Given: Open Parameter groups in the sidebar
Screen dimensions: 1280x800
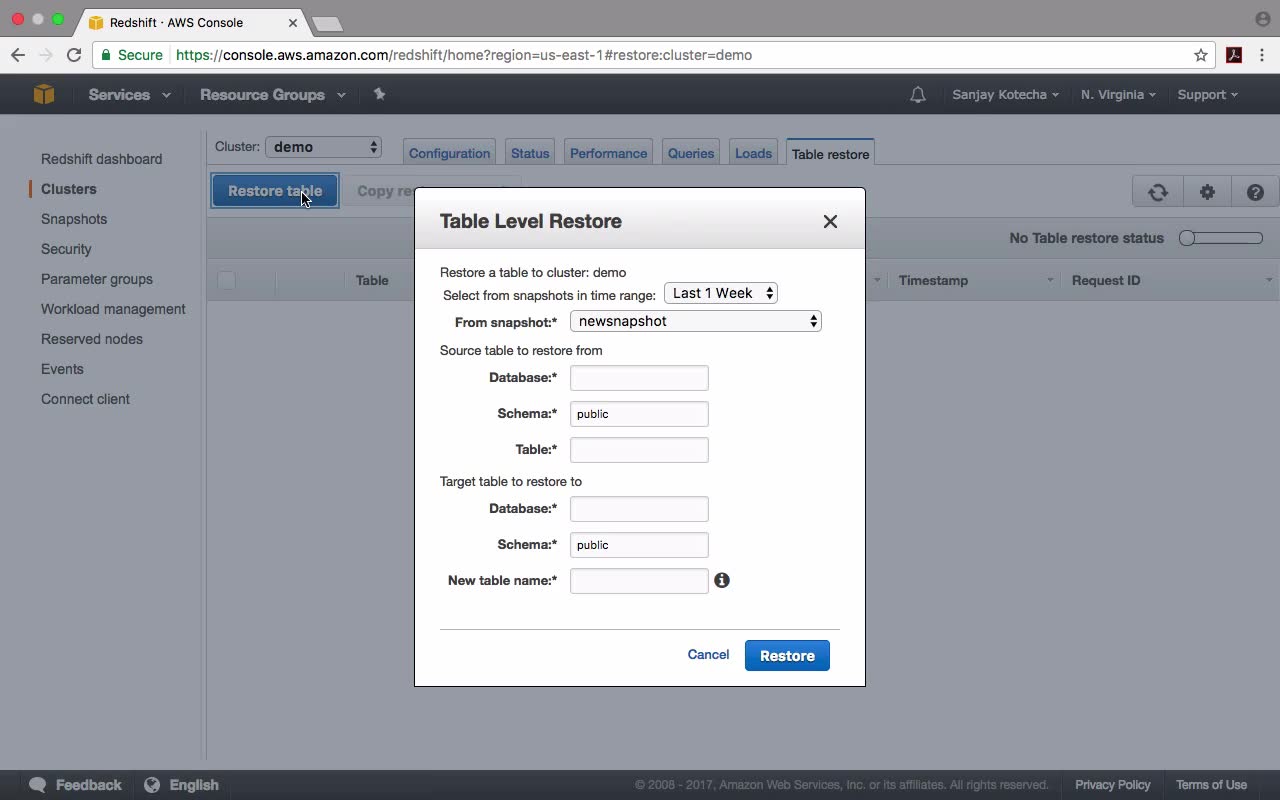Looking at the screenshot, I should tap(97, 279).
